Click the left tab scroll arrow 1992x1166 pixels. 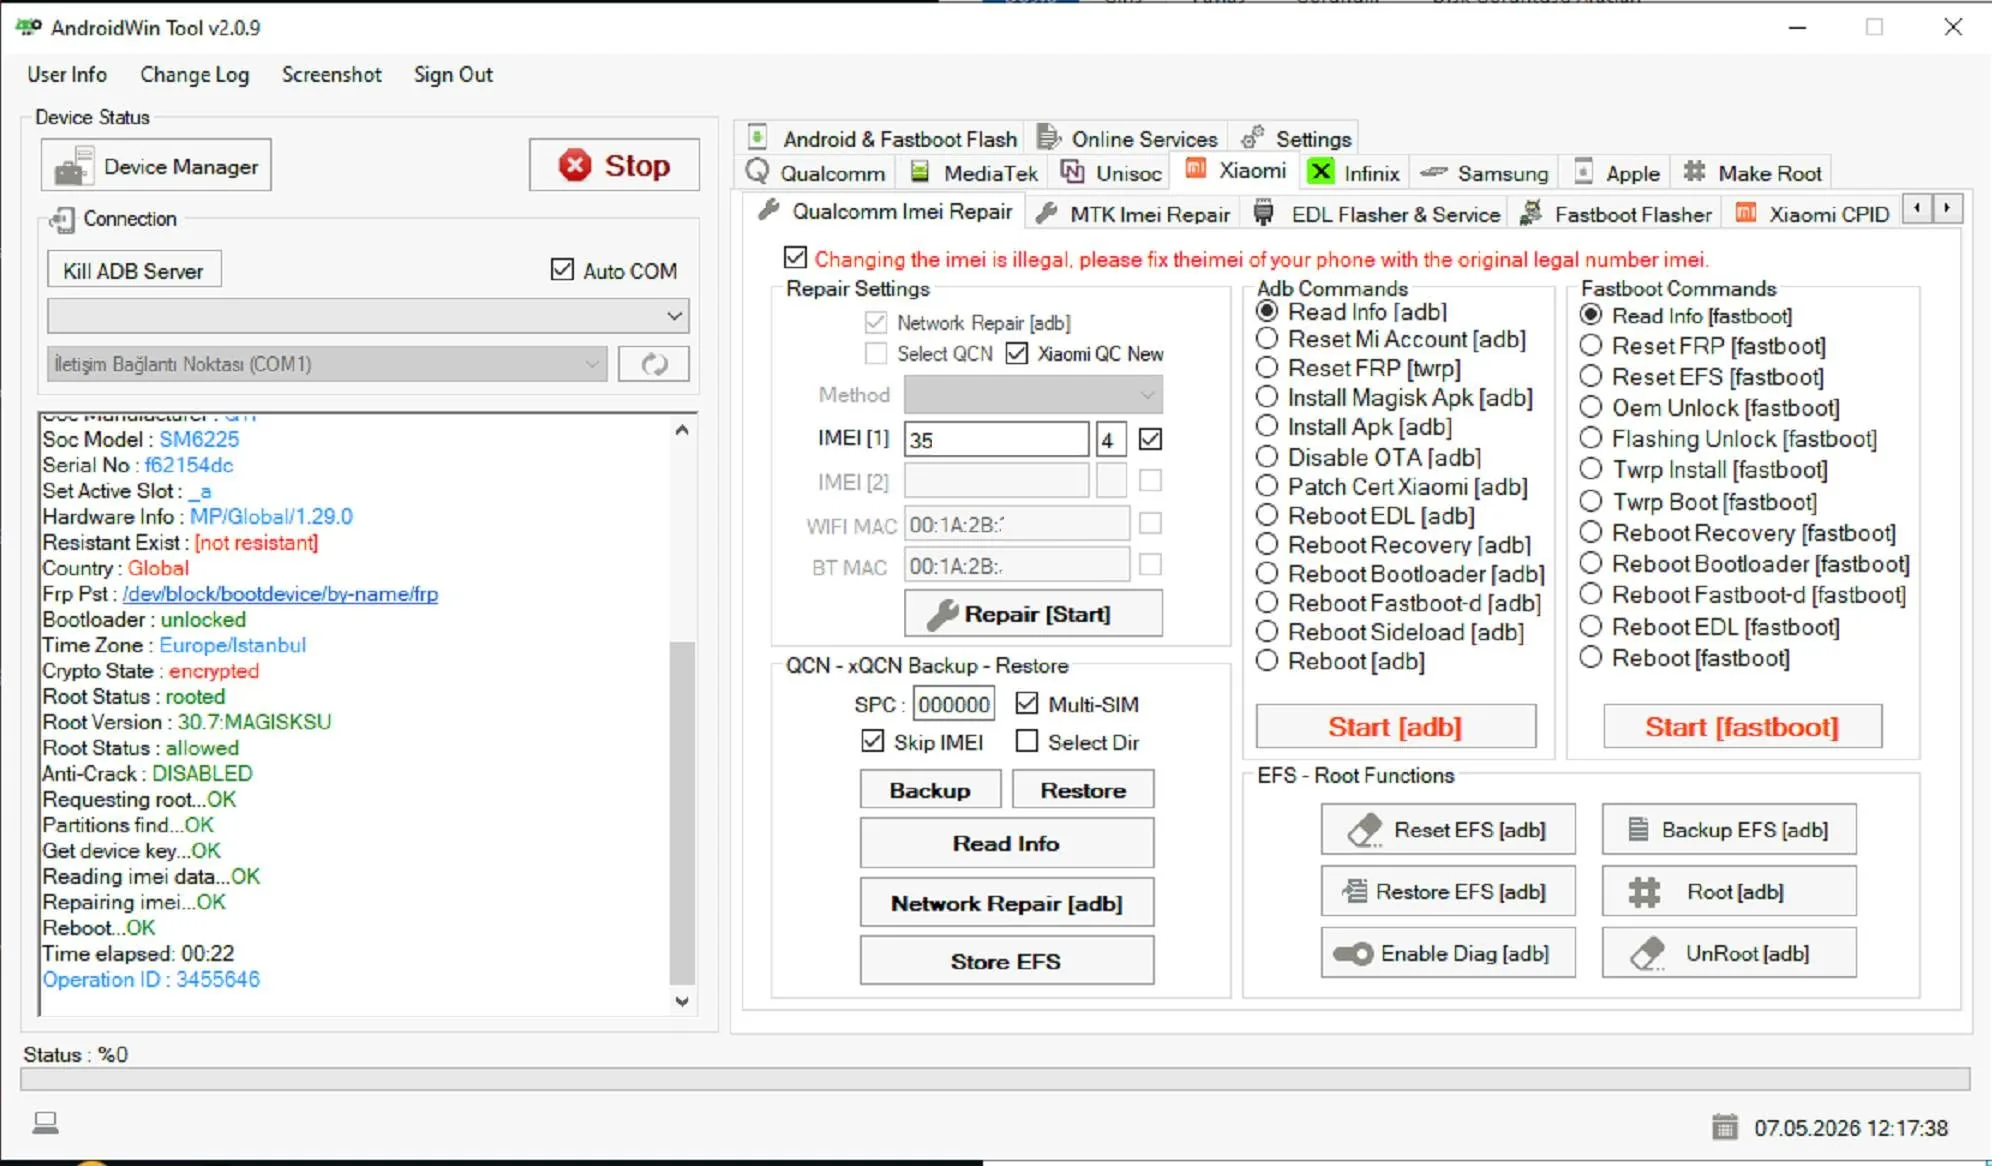[1916, 208]
